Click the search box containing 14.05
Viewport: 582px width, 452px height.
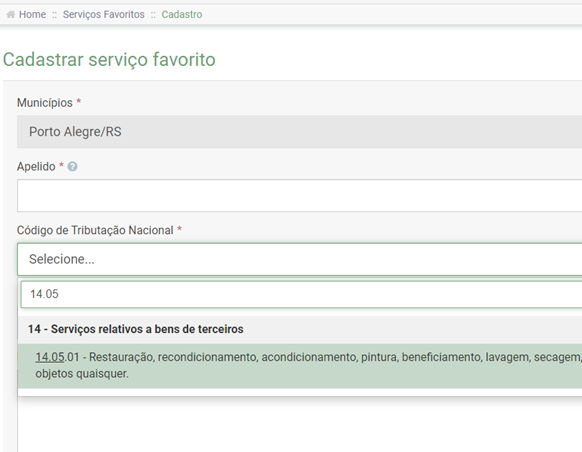pyautogui.click(x=301, y=294)
